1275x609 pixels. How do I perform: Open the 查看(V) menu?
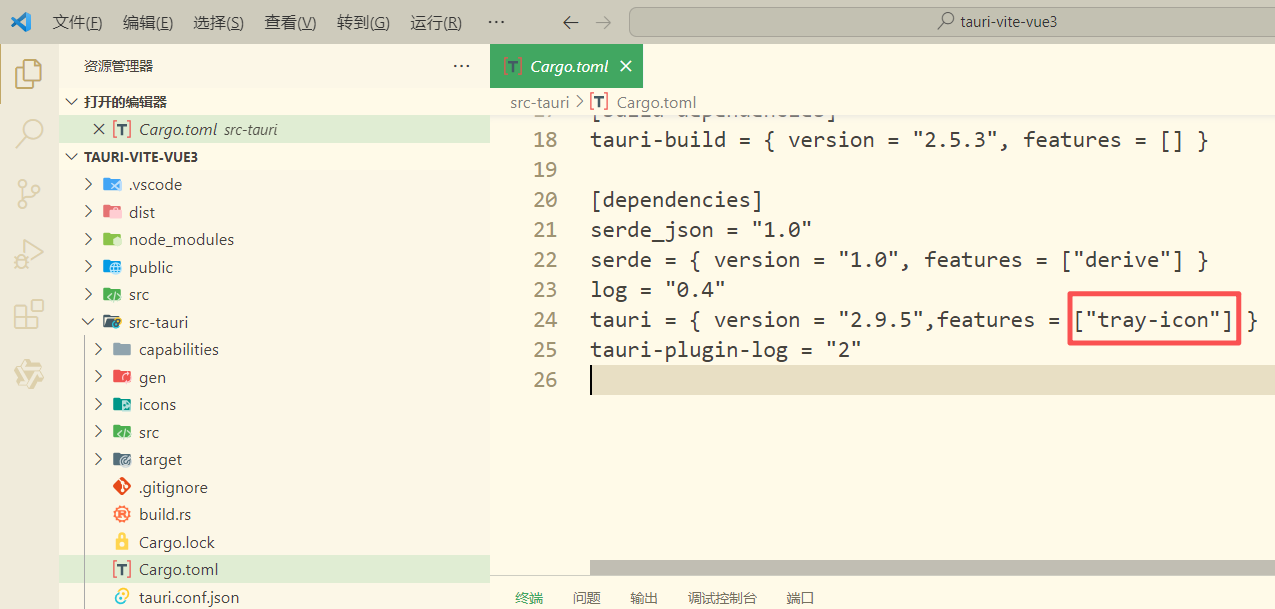pos(290,22)
